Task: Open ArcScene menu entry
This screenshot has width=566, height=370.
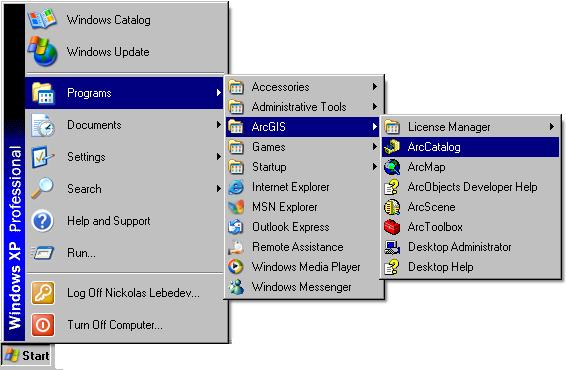Action: 470,207
